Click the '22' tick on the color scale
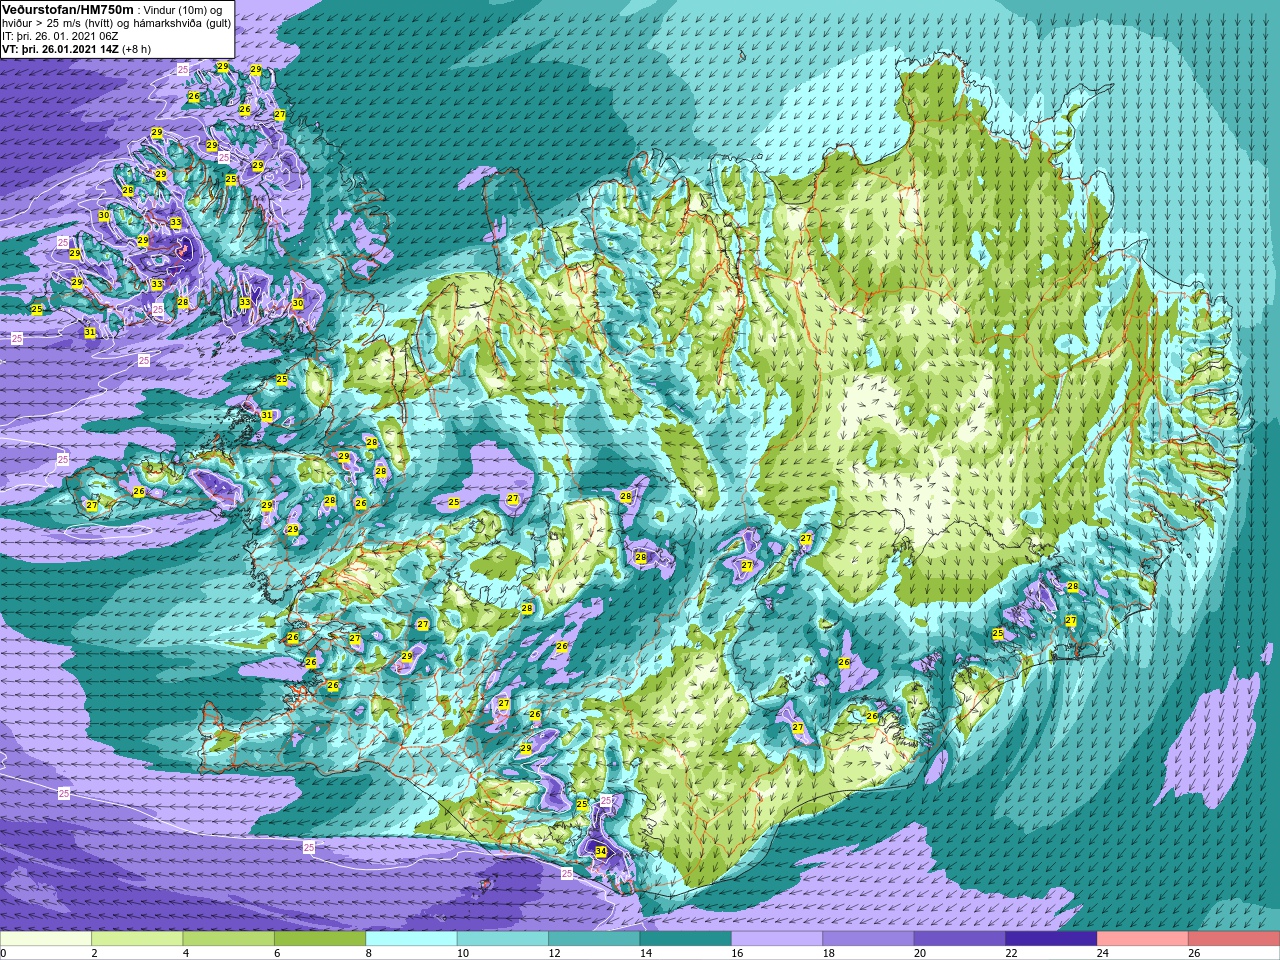The image size is (1280, 960). point(1011,953)
